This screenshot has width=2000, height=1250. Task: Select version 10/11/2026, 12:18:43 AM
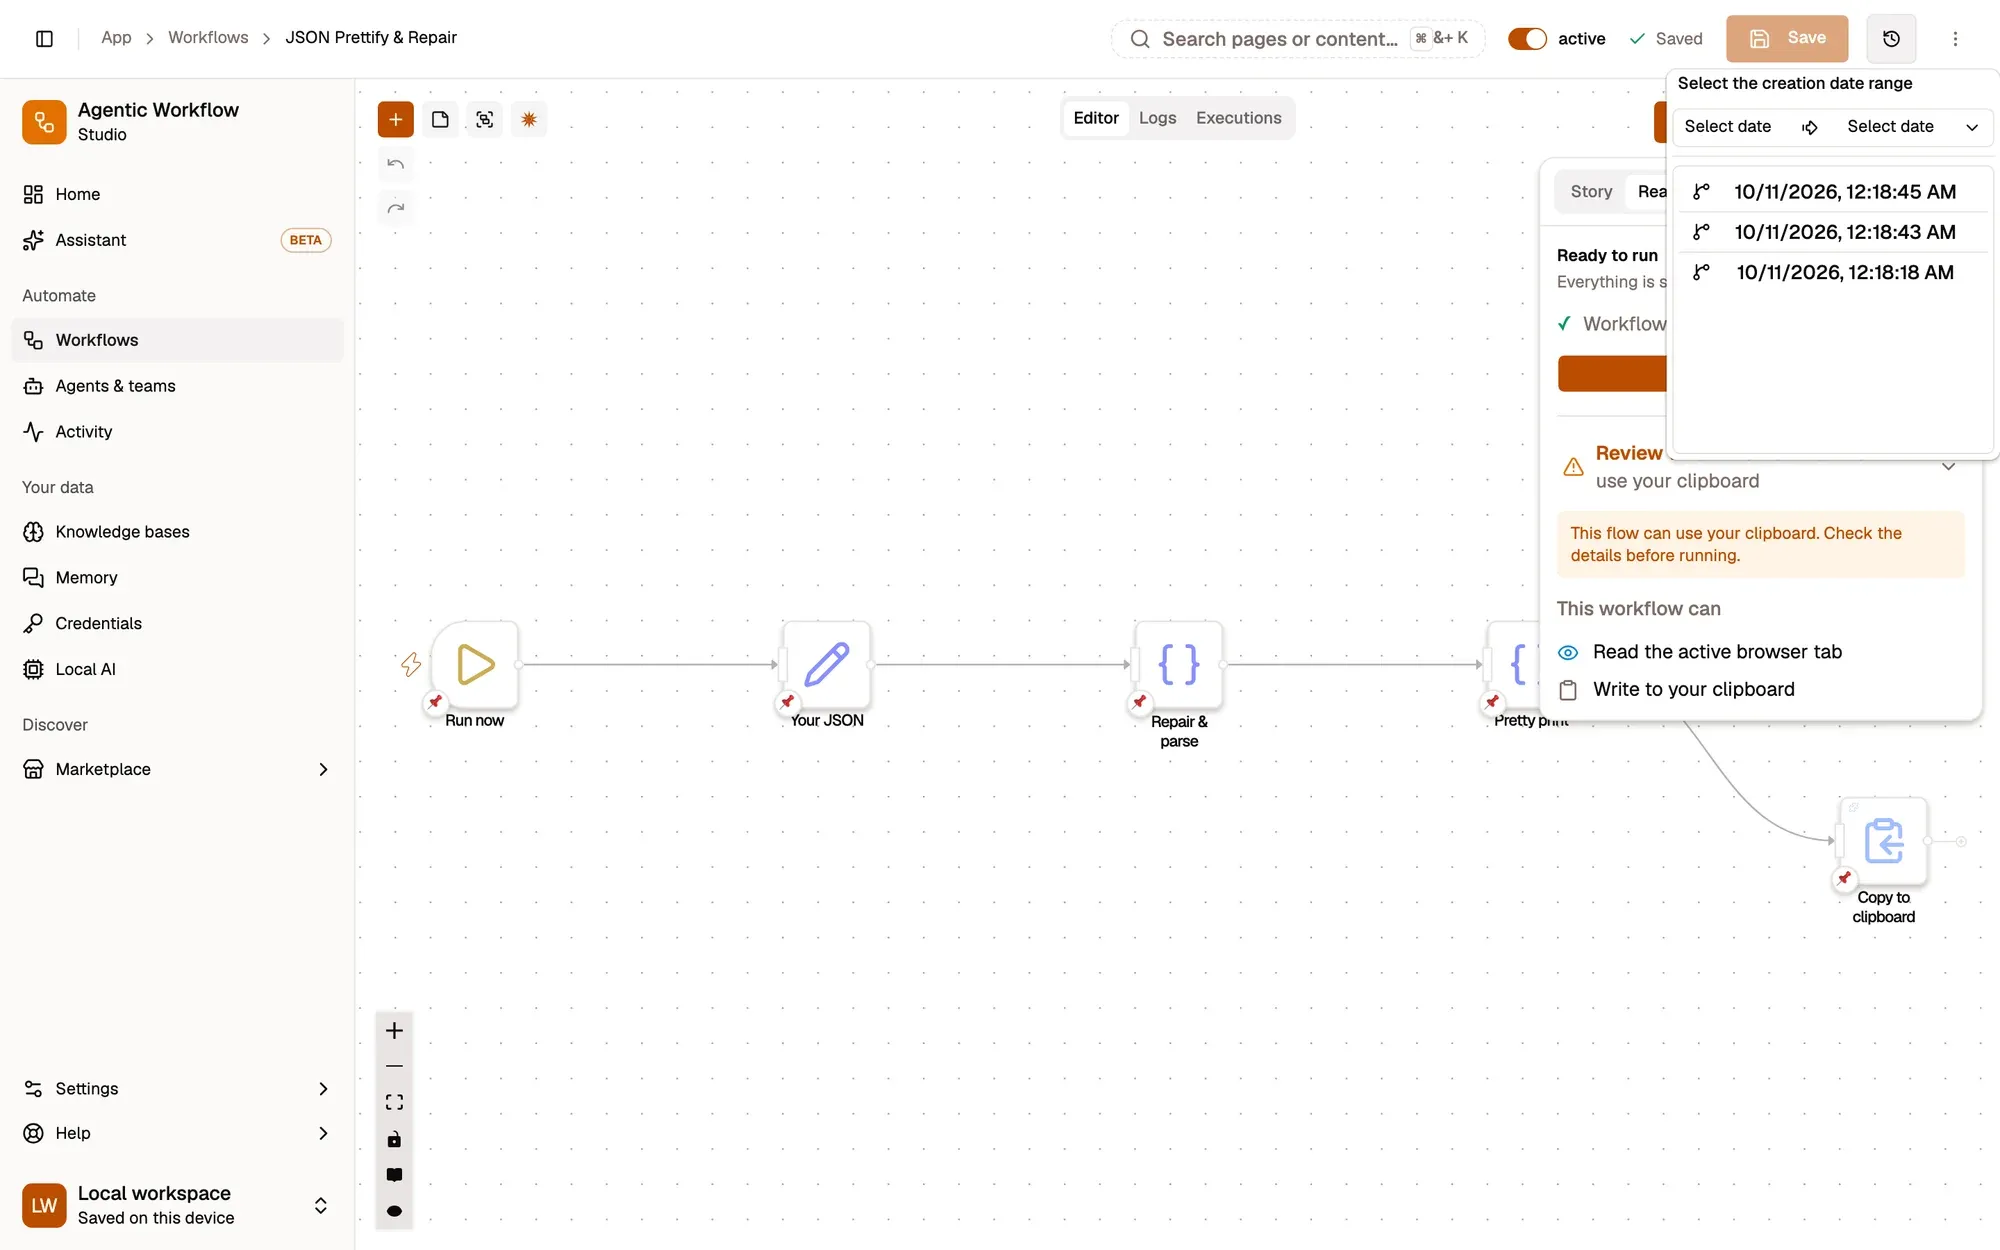click(x=1832, y=232)
